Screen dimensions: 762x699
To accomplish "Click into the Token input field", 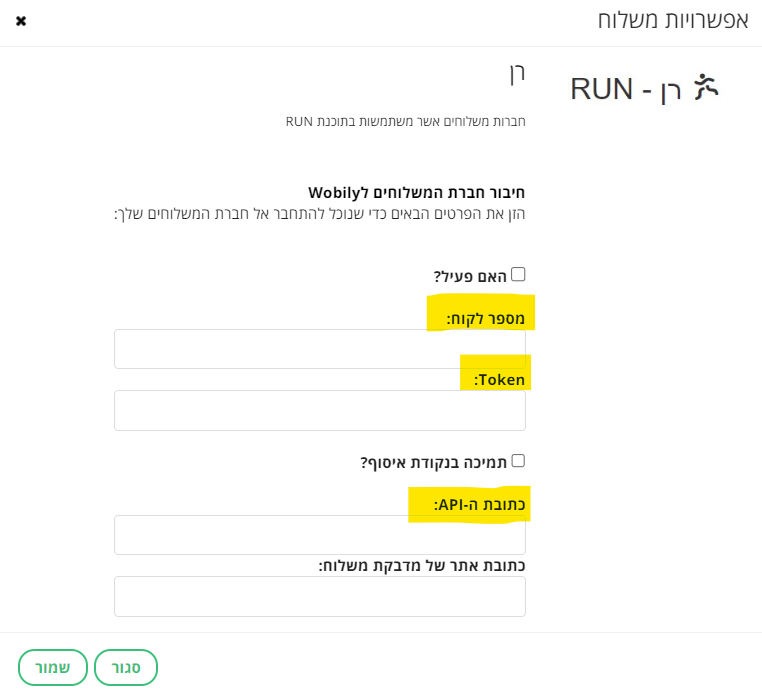I will point(320,410).
